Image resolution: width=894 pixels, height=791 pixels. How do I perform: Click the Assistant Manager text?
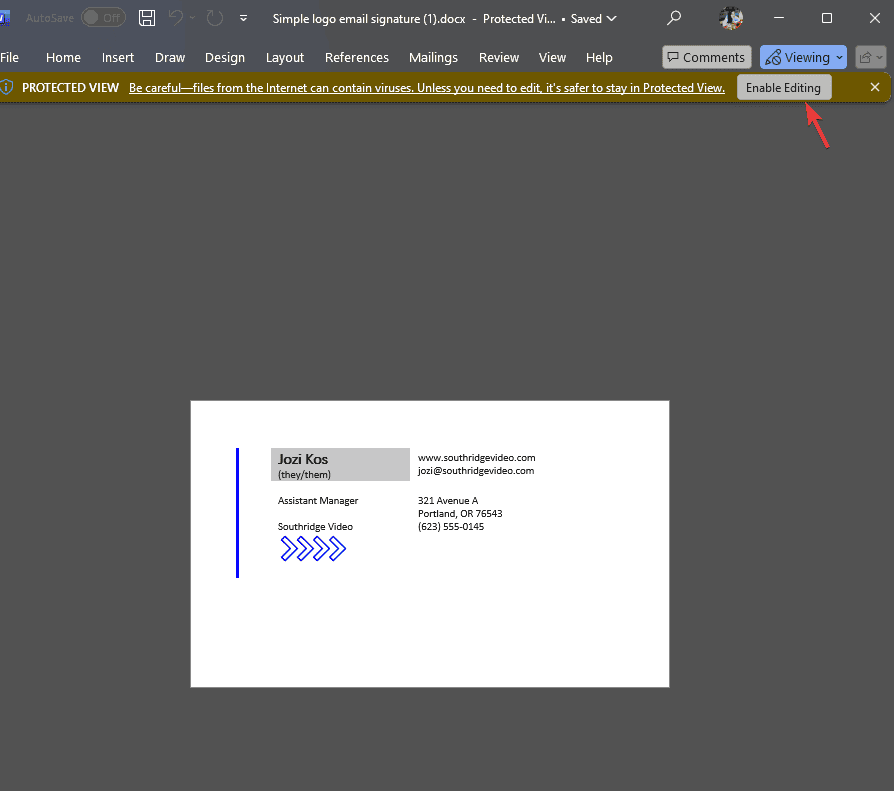pyautogui.click(x=318, y=501)
